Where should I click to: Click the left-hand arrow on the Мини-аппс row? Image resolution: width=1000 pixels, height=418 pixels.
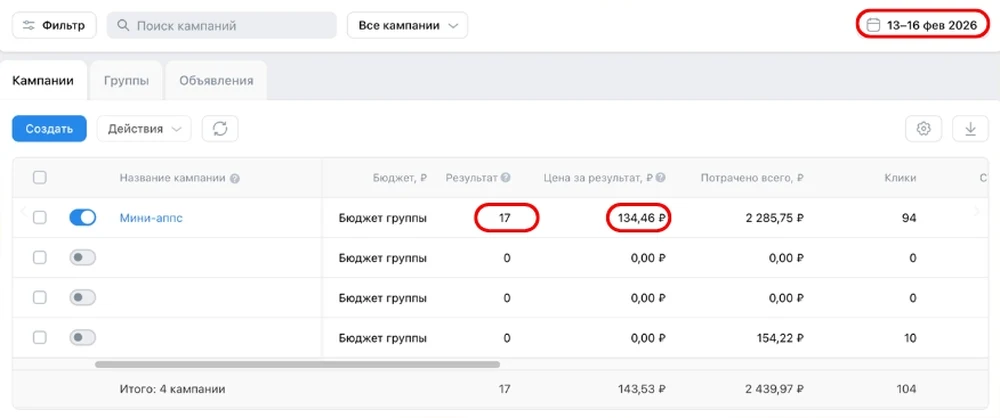tap(23, 212)
